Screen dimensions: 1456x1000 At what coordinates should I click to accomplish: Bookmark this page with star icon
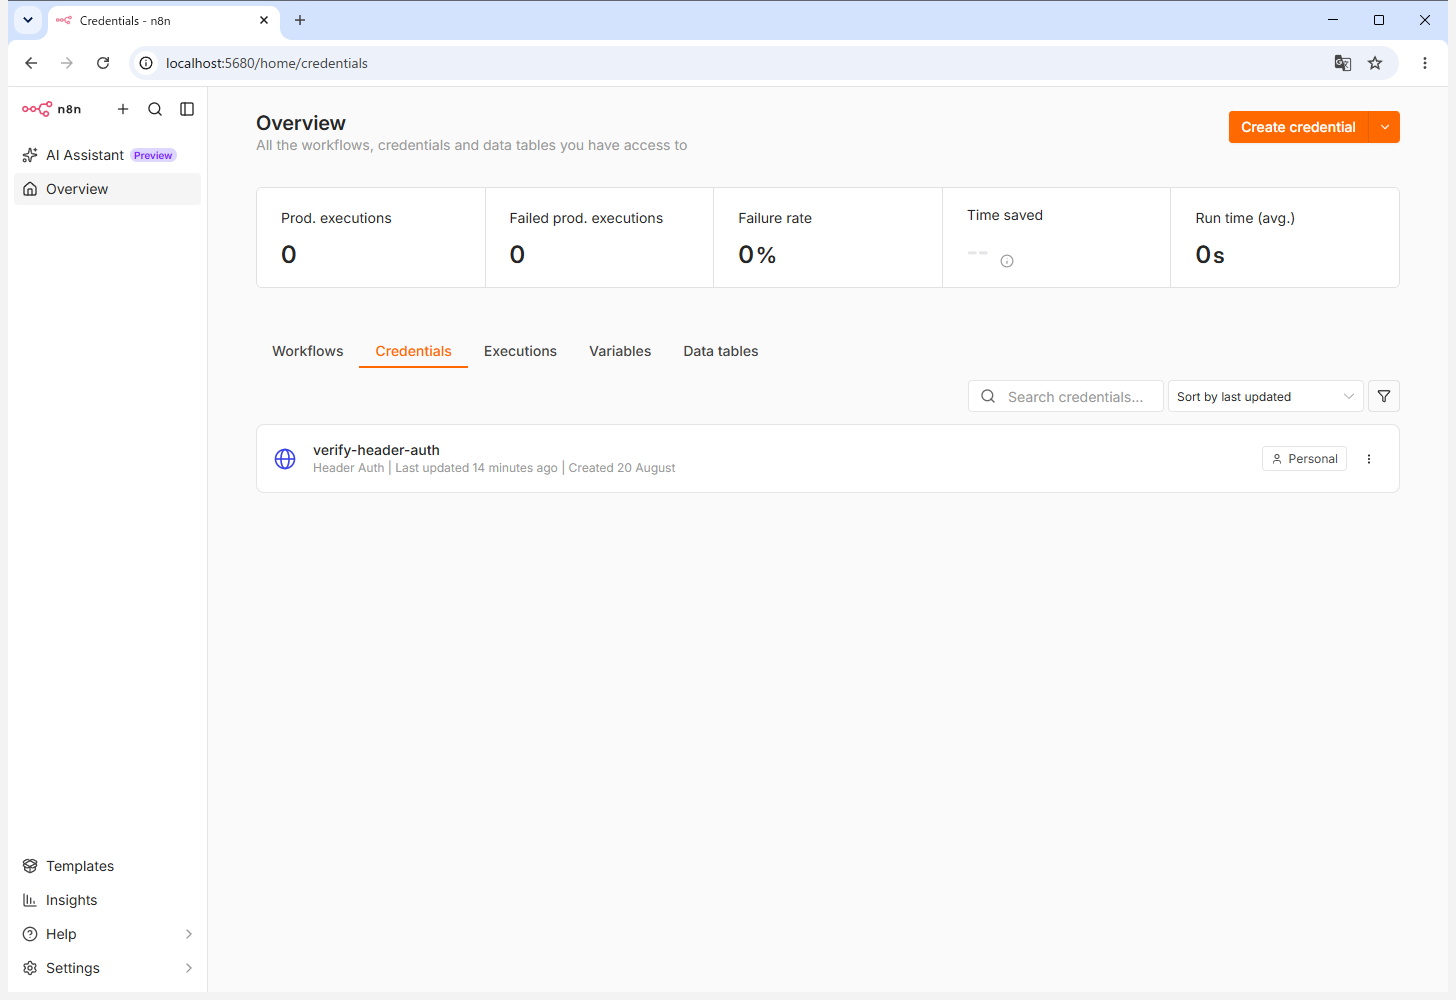point(1375,63)
